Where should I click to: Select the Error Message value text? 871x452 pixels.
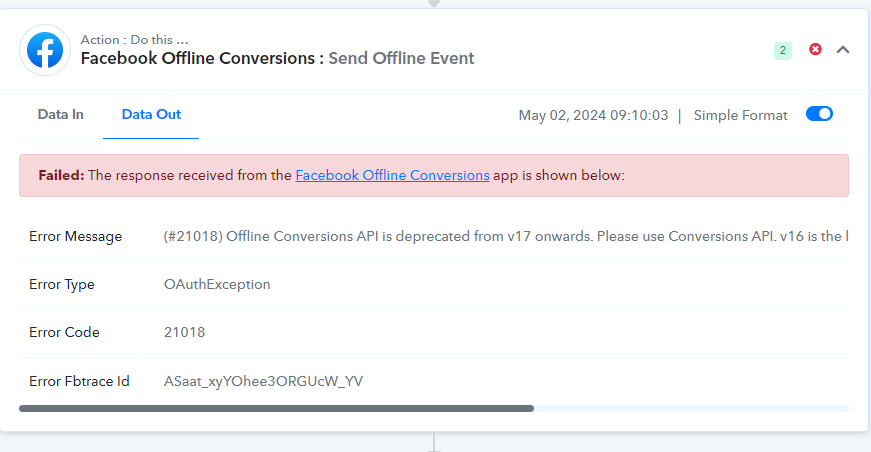click(x=505, y=237)
